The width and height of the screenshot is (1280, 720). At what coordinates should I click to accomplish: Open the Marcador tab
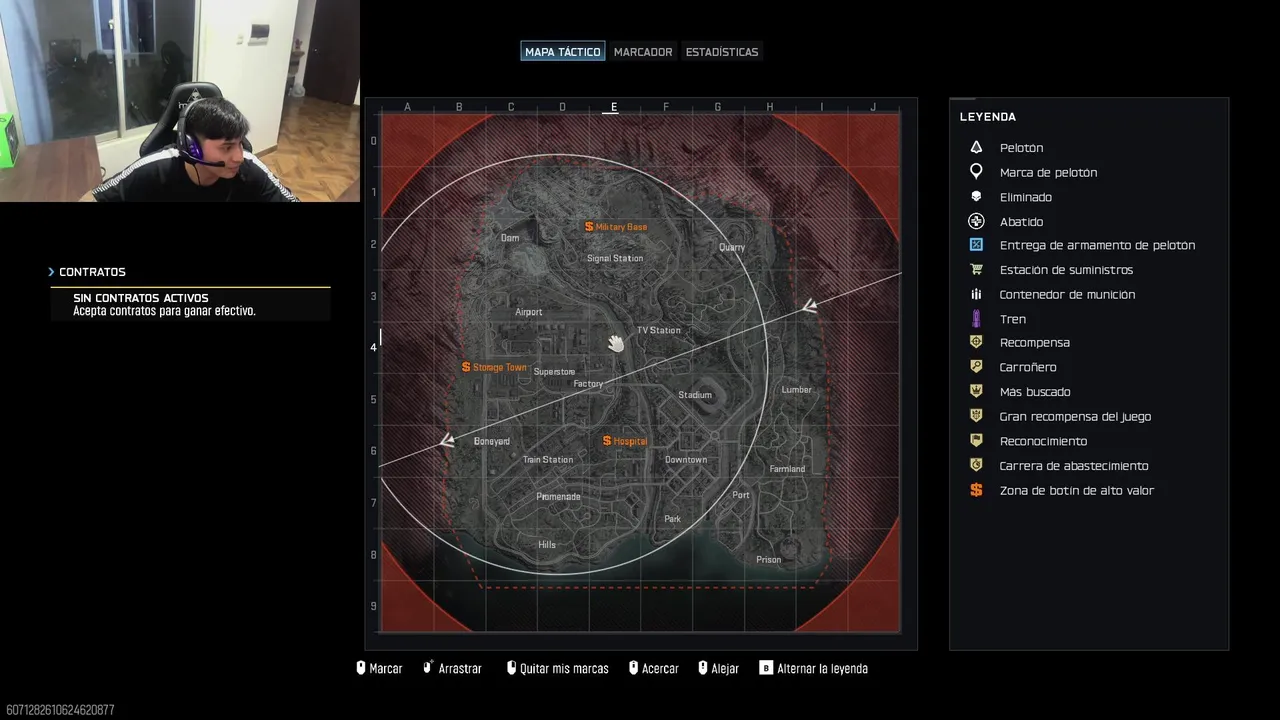(x=643, y=51)
